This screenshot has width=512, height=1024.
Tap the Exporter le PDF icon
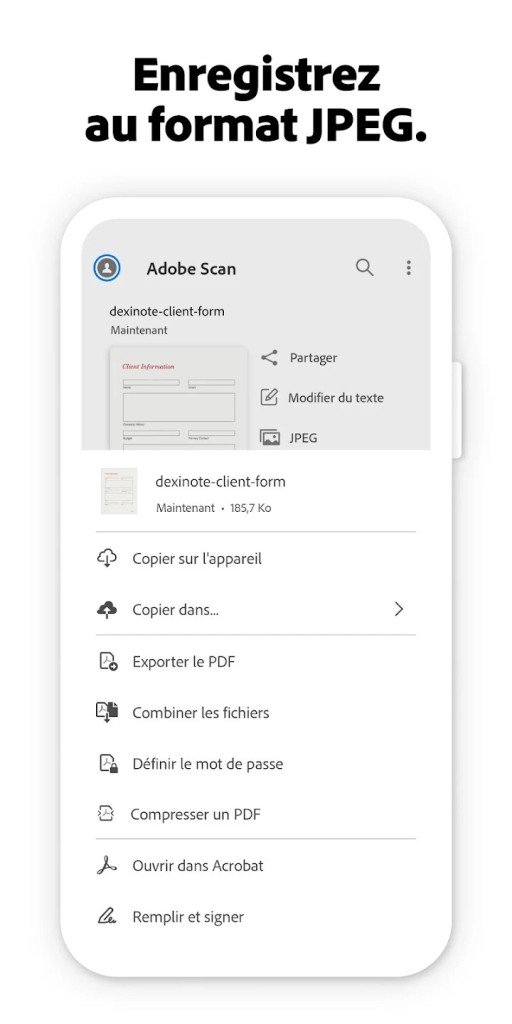[x=108, y=662]
